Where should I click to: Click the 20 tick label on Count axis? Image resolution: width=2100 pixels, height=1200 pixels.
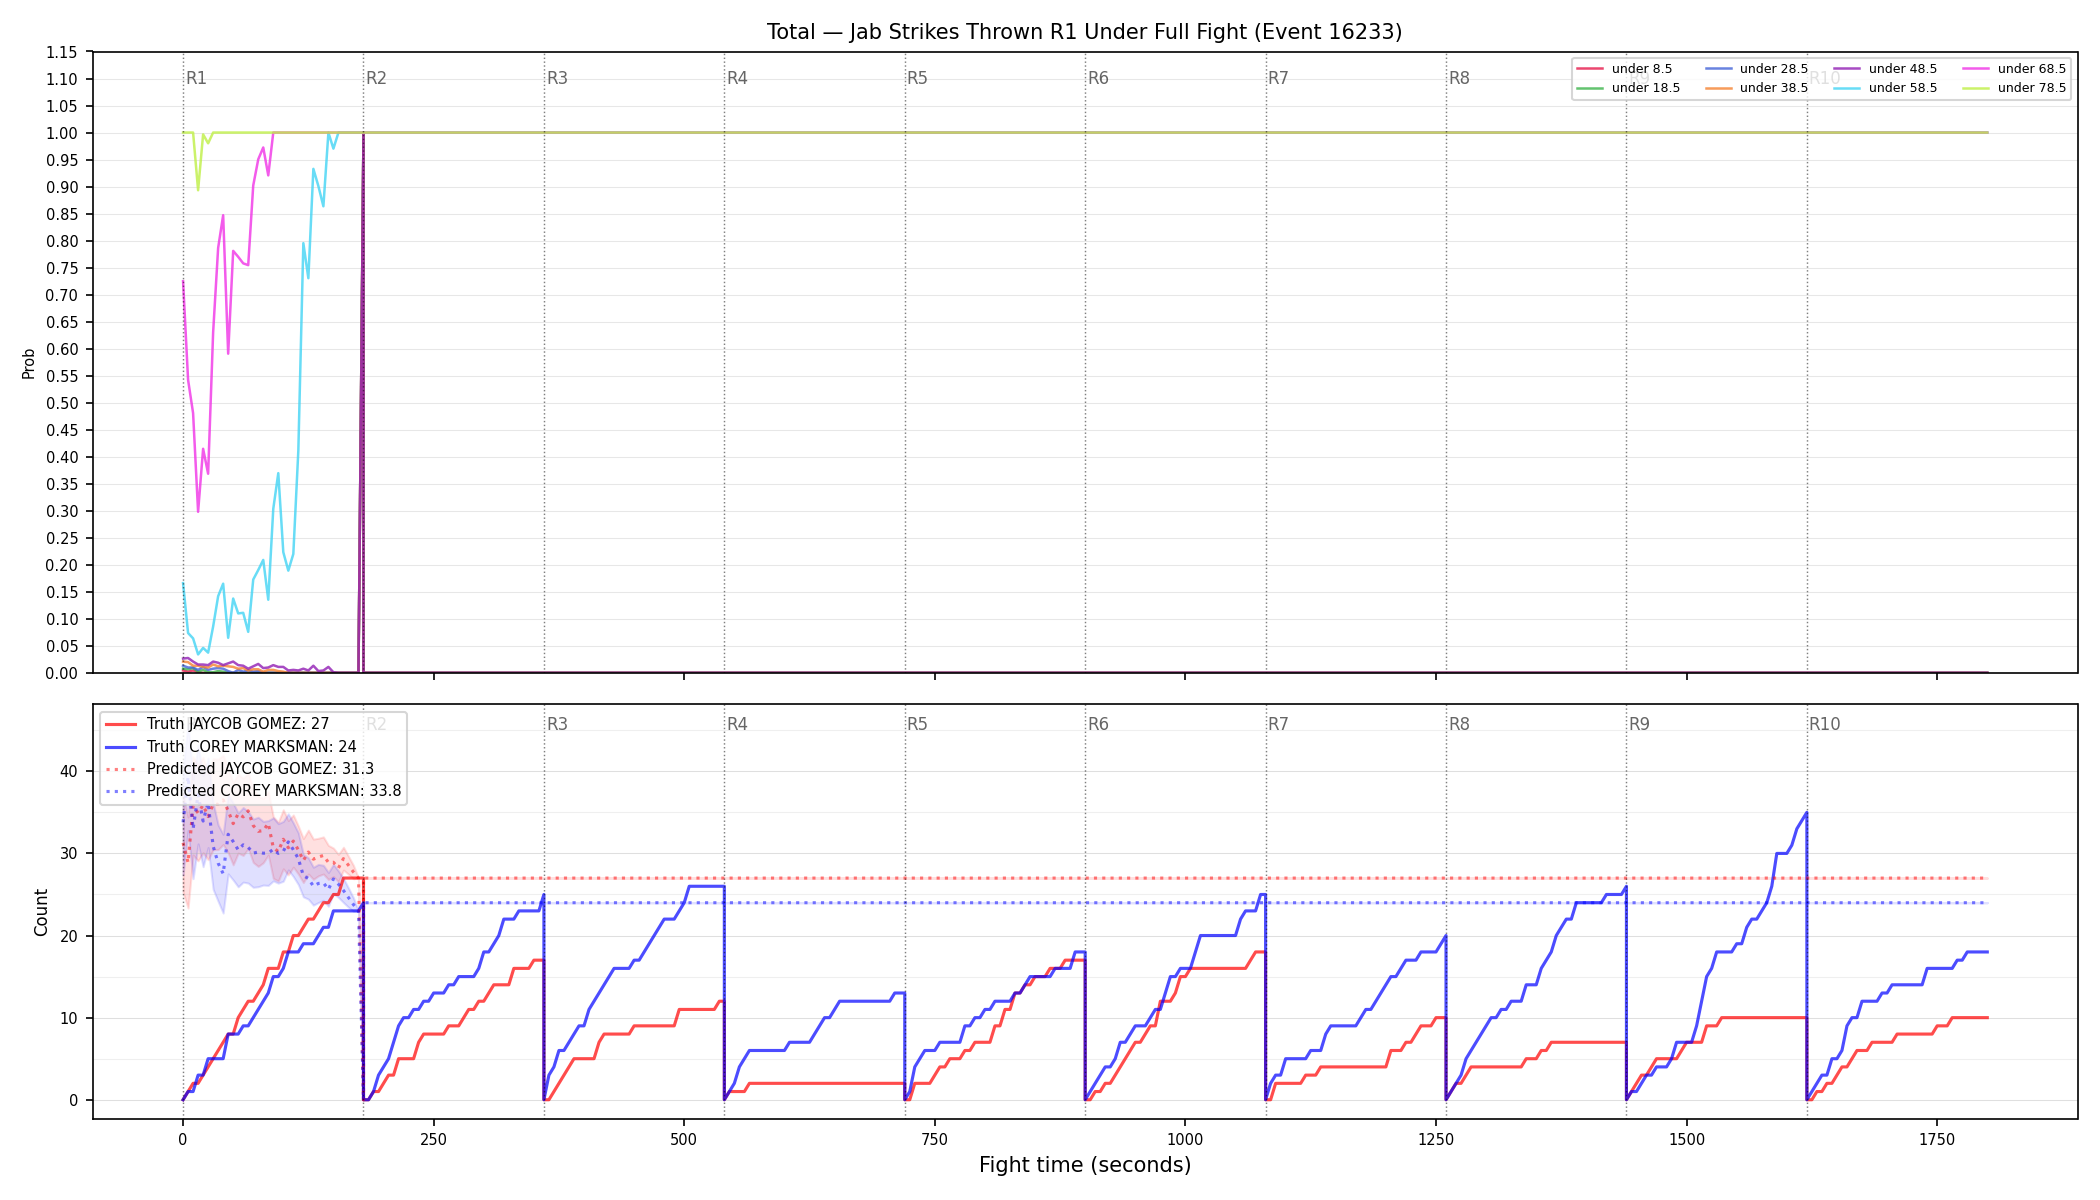[69, 936]
